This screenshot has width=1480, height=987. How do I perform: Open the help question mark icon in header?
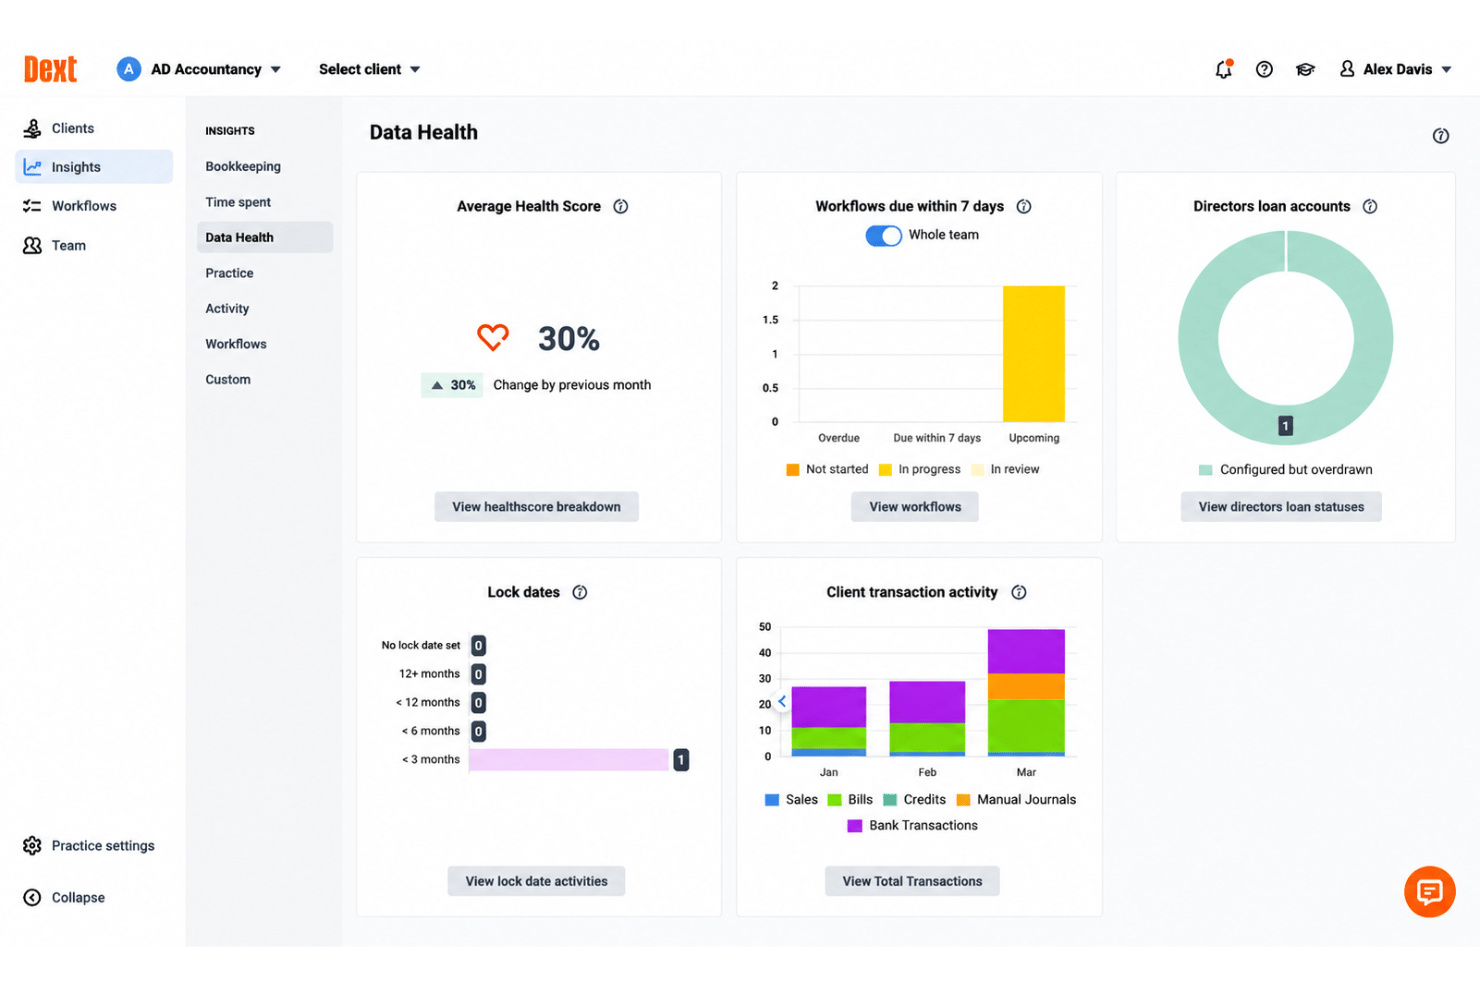click(x=1264, y=69)
